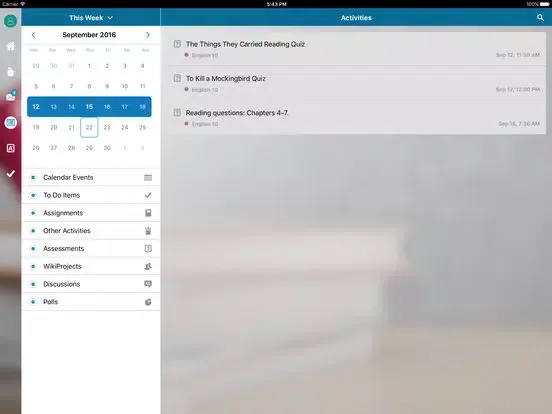
Task: Click the To Do Items checkmark icon
Action: (148, 195)
